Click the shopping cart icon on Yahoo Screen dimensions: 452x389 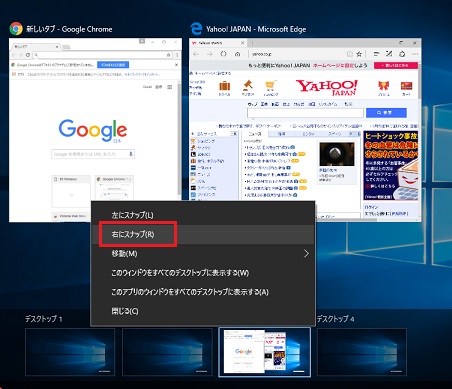coord(270,86)
